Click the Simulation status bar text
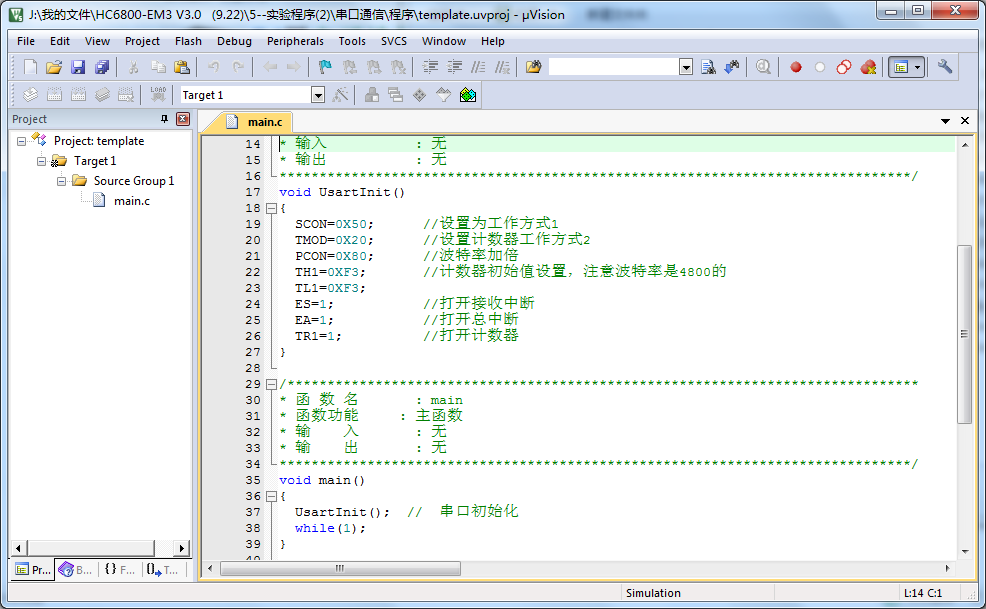Screen dimensions: 986x609 (x=653, y=593)
